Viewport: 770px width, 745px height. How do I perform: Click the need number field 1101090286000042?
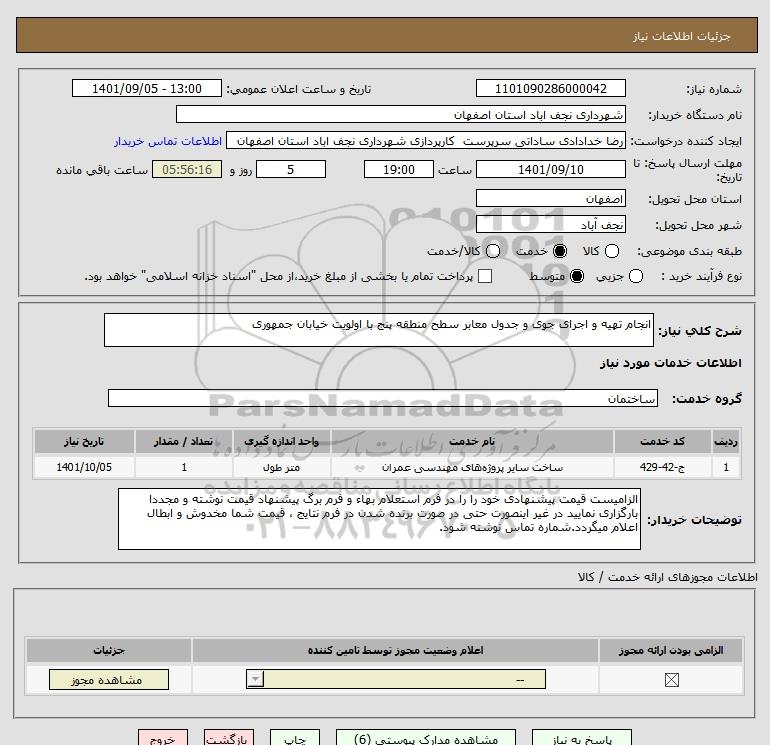[550, 88]
